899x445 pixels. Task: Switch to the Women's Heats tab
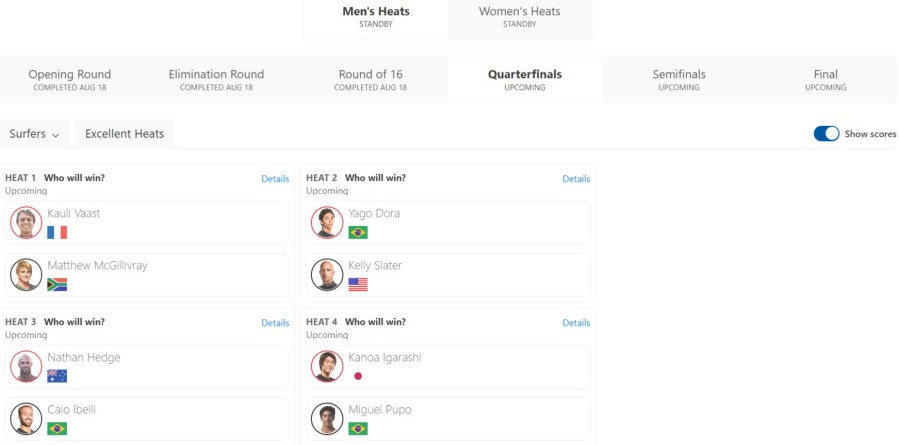point(520,17)
